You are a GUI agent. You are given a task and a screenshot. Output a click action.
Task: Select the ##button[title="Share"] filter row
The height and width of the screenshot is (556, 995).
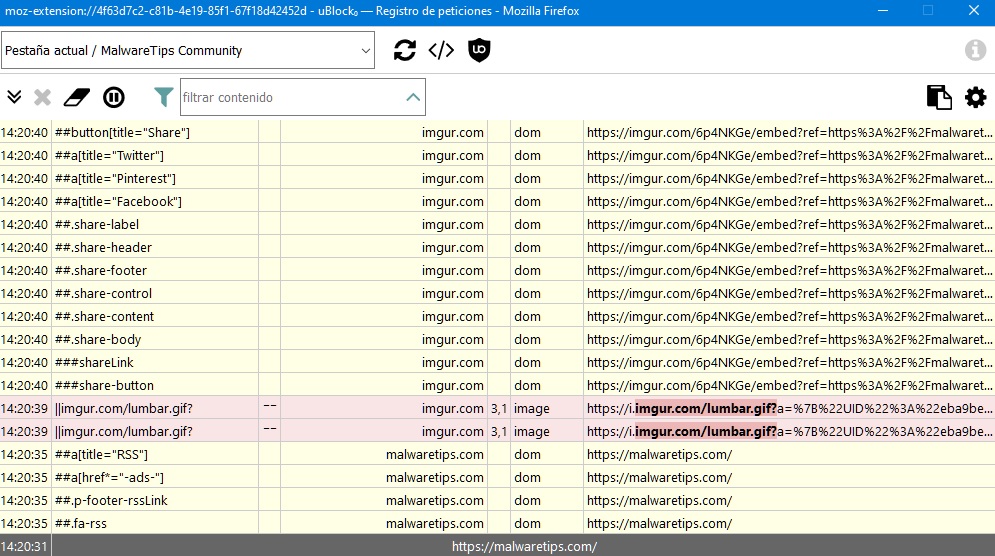pyautogui.click(x=122, y=133)
